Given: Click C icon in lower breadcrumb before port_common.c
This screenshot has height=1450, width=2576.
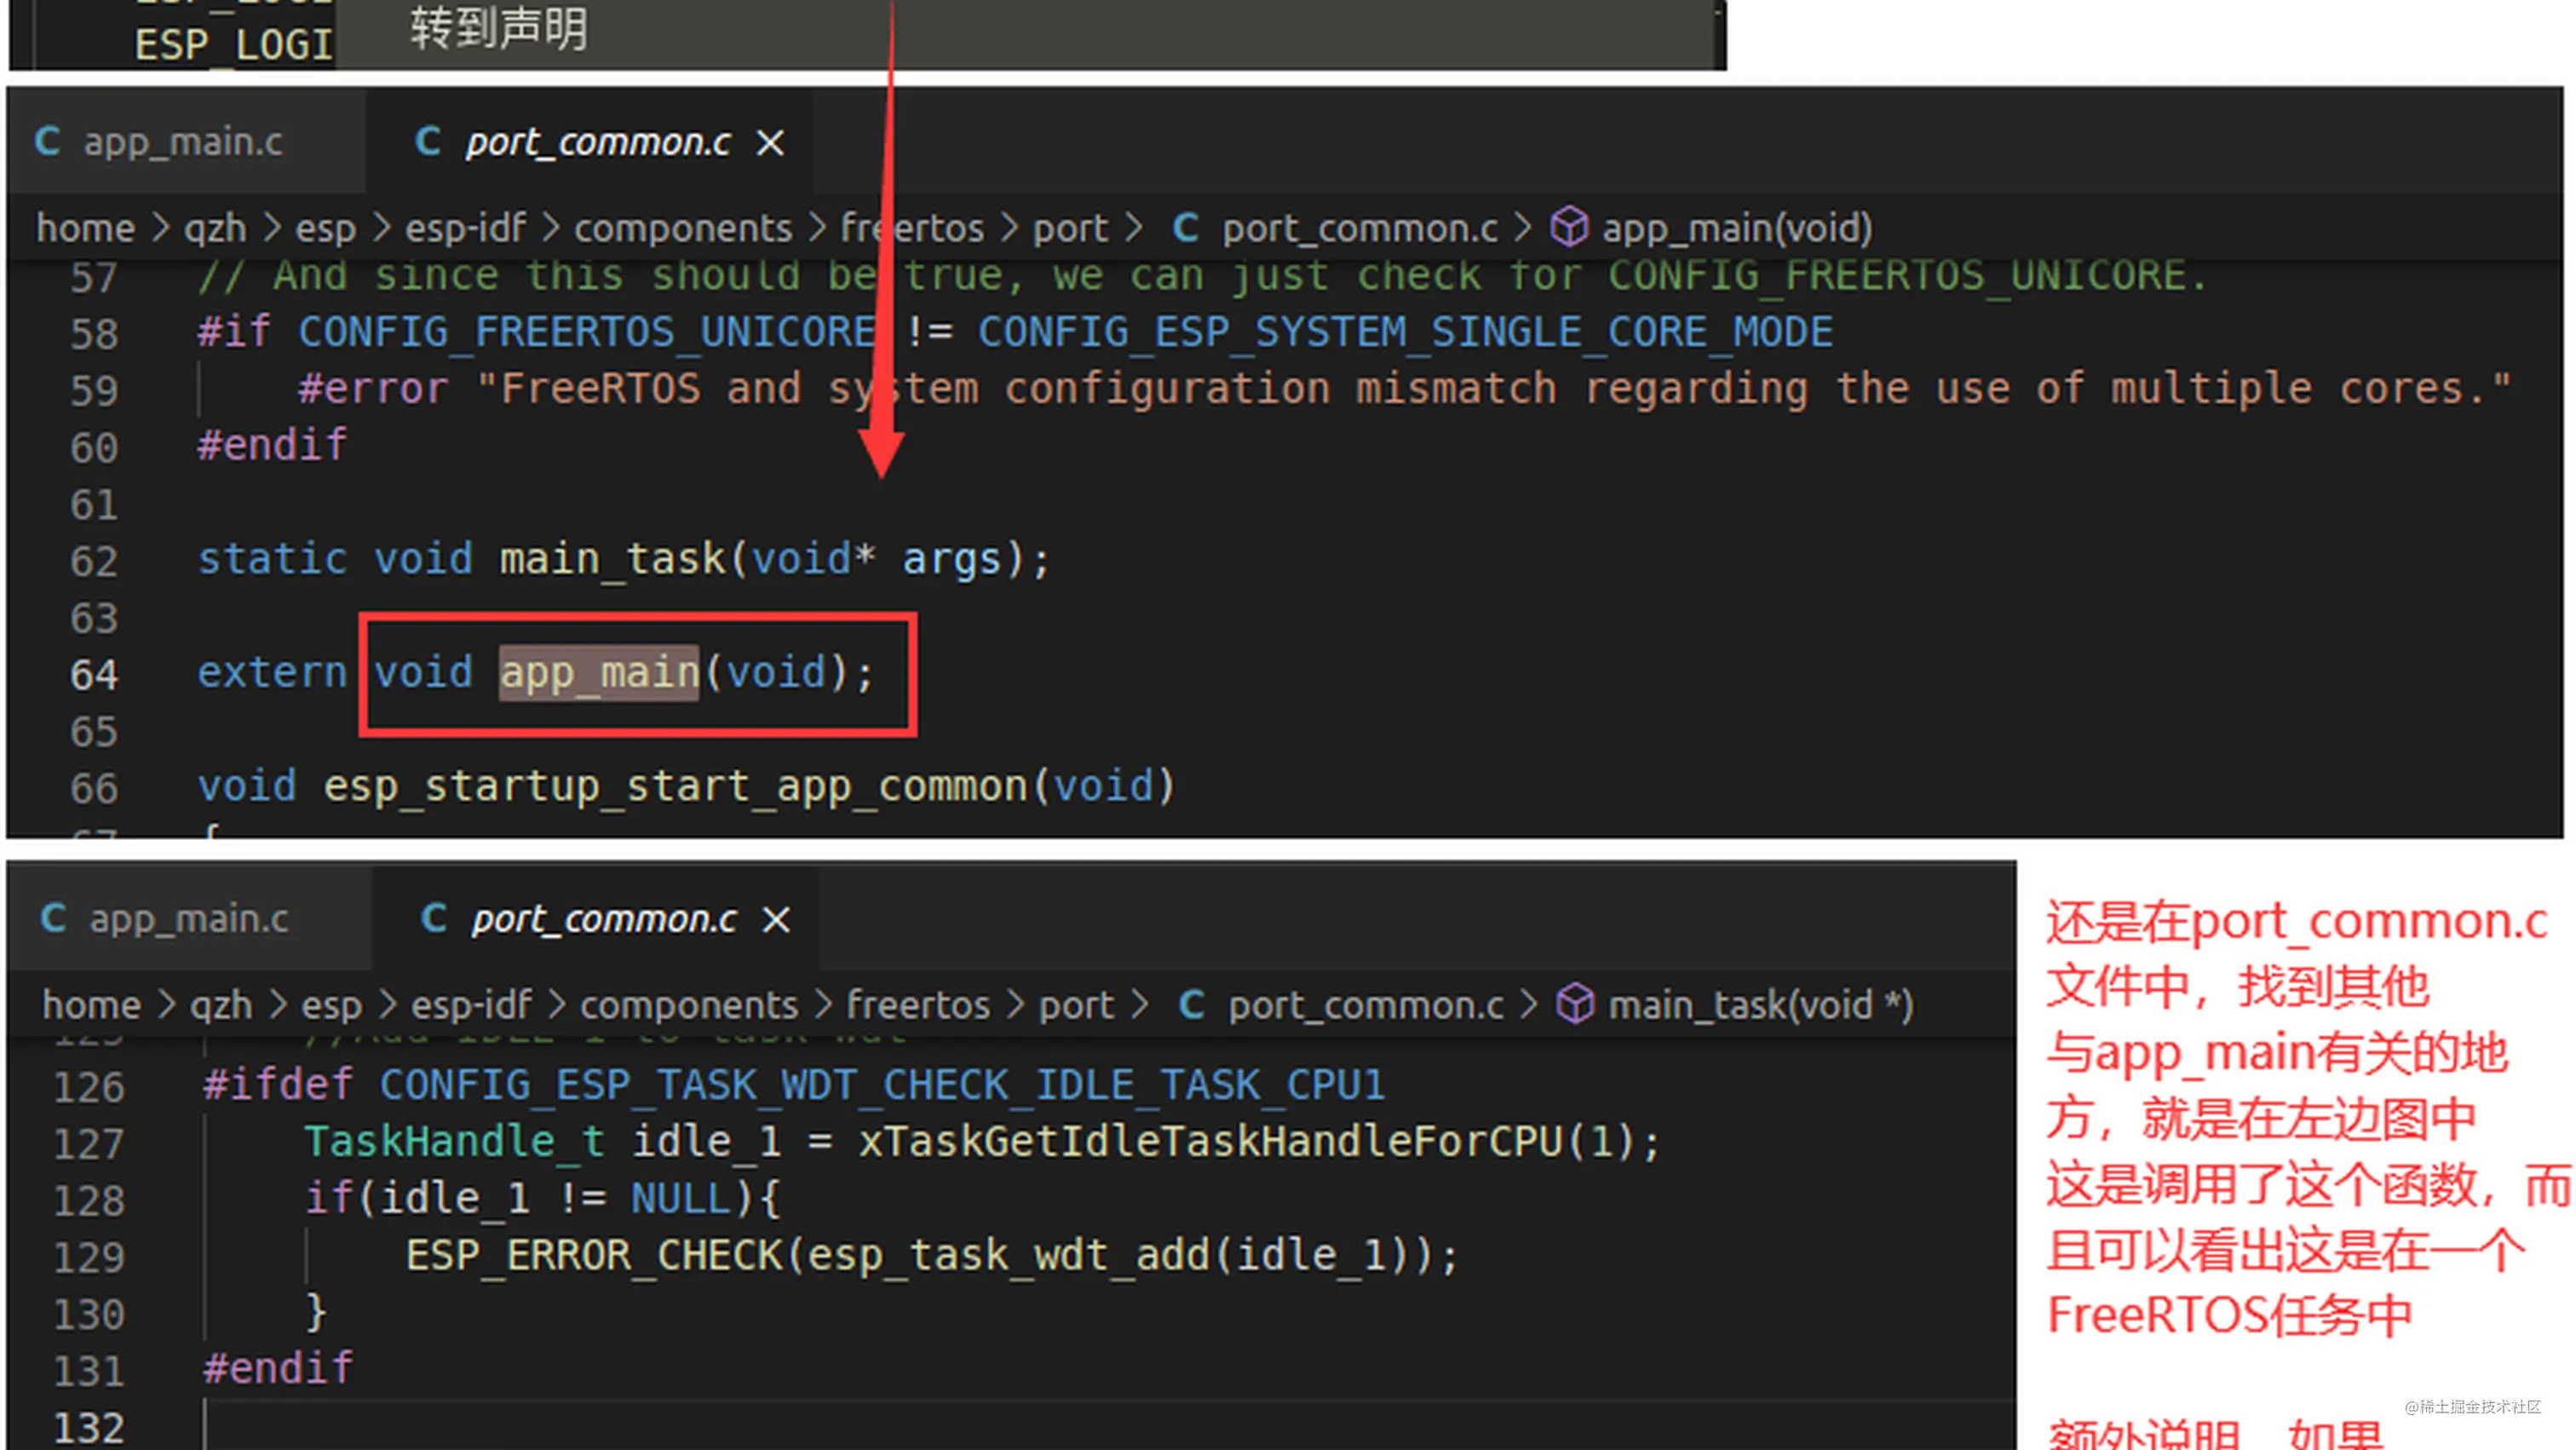Looking at the screenshot, I should pyautogui.click(x=1192, y=1003).
